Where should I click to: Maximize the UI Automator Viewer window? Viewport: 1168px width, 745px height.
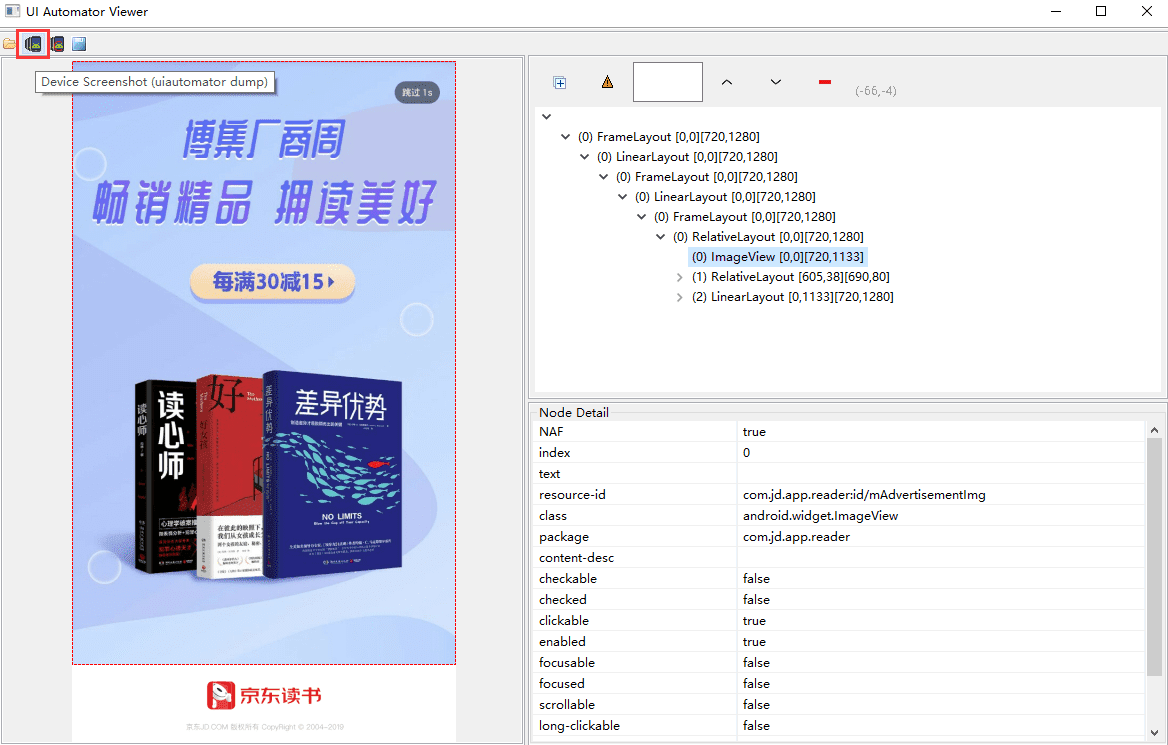click(1101, 11)
